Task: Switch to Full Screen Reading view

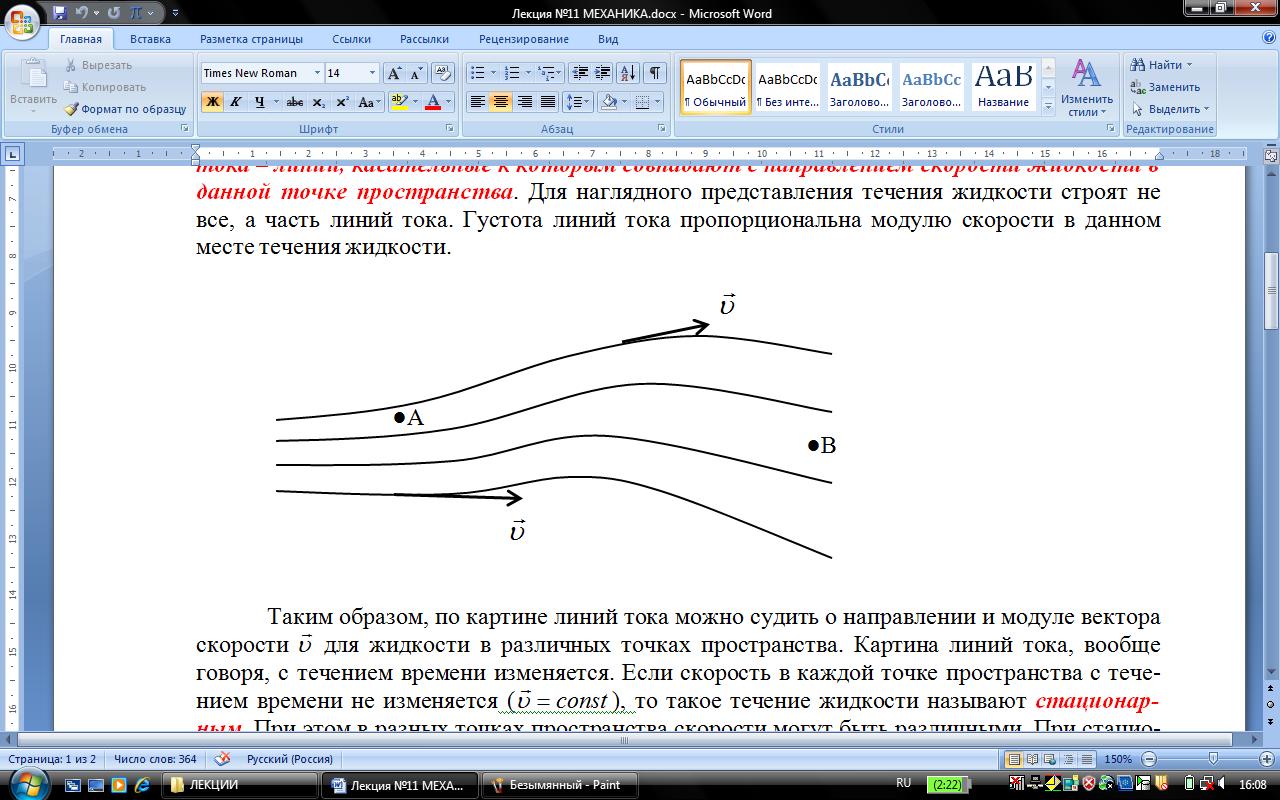Action: pos(1033,759)
